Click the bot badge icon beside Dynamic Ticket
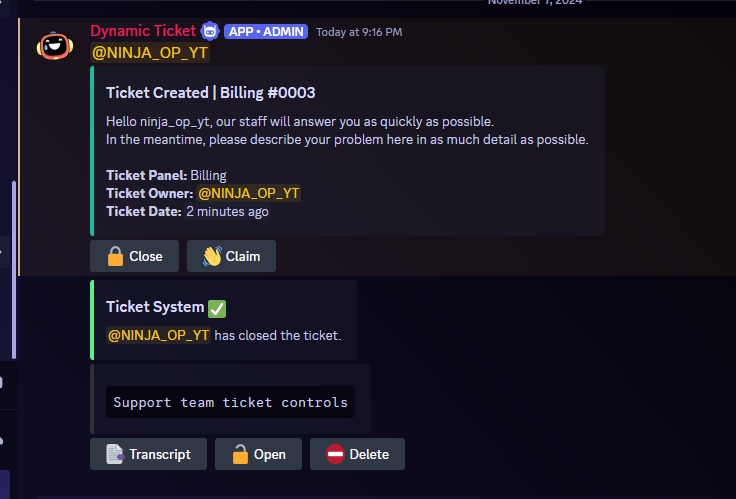This screenshot has width=736, height=499. click(210, 31)
